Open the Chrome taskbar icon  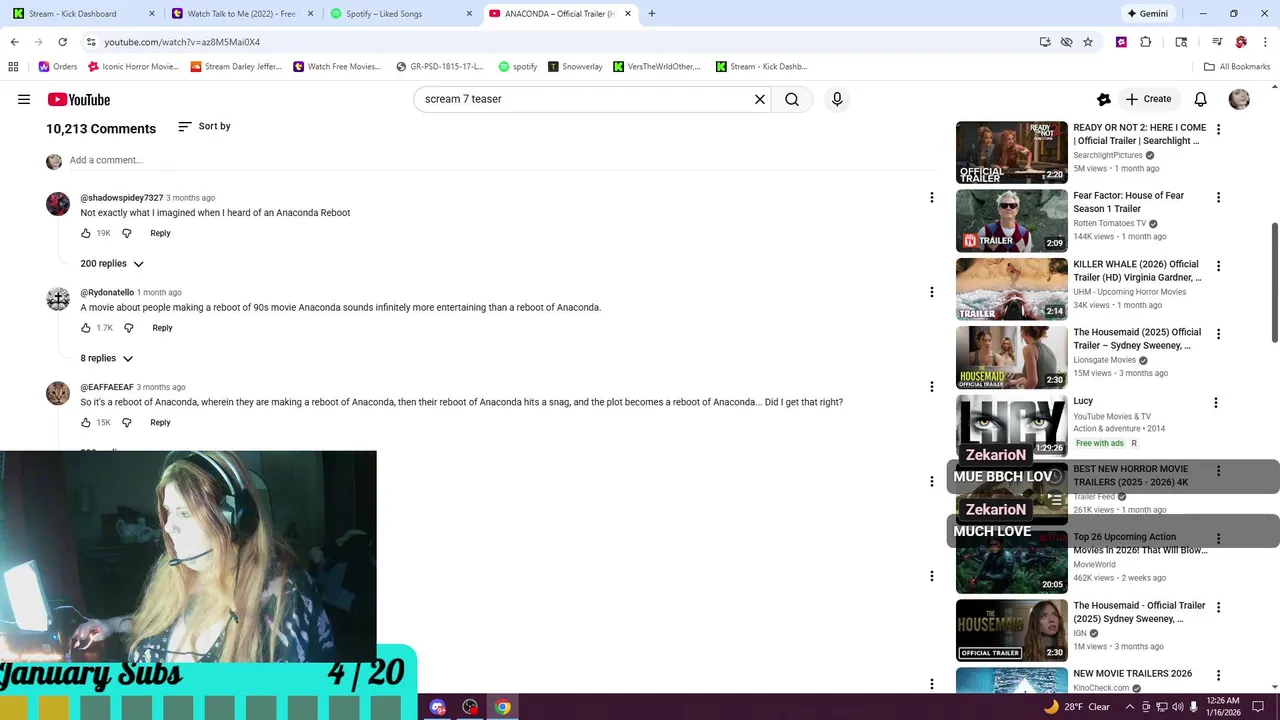pos(503,707)
